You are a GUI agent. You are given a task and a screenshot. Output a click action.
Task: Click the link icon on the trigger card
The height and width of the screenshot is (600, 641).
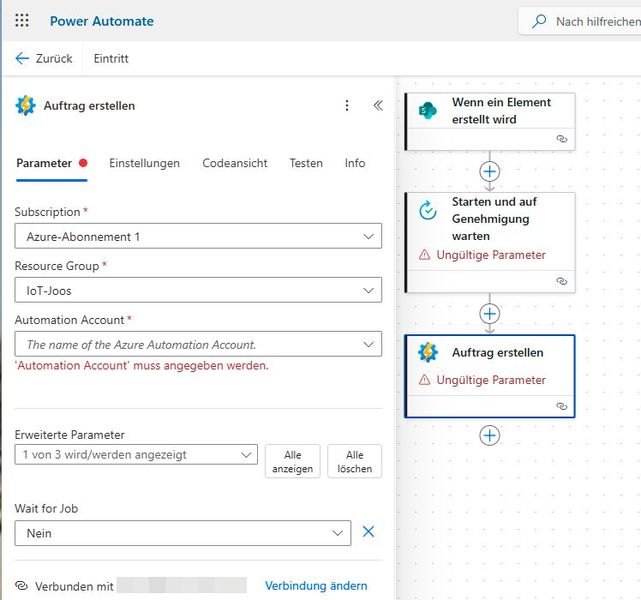point(562,139)
